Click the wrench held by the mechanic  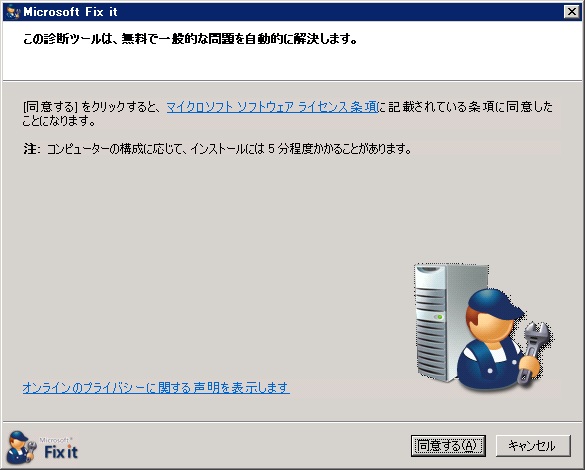pos(534,351)
